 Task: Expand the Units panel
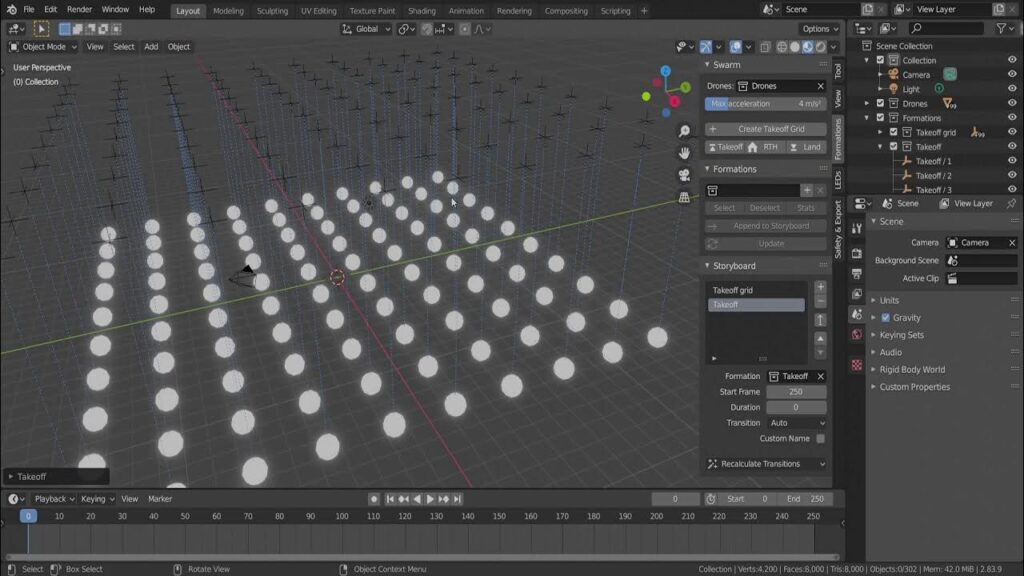point(889,300)
